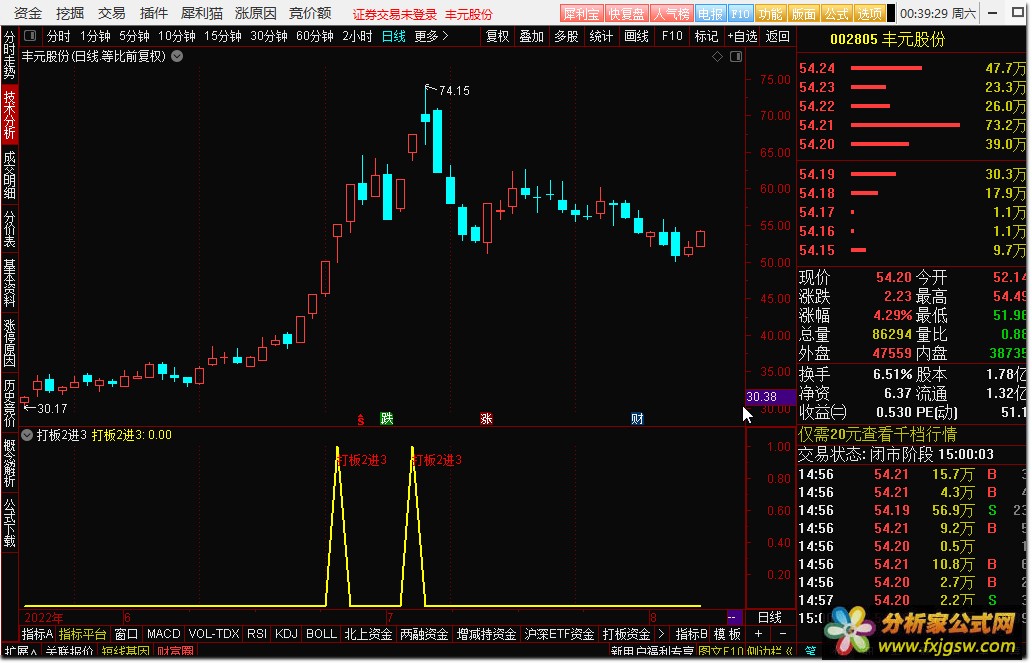Open the 犀利猫 menu
The width and height of the screenshot is (1032, 663).
pyautogui.click(x=201, y=13)
